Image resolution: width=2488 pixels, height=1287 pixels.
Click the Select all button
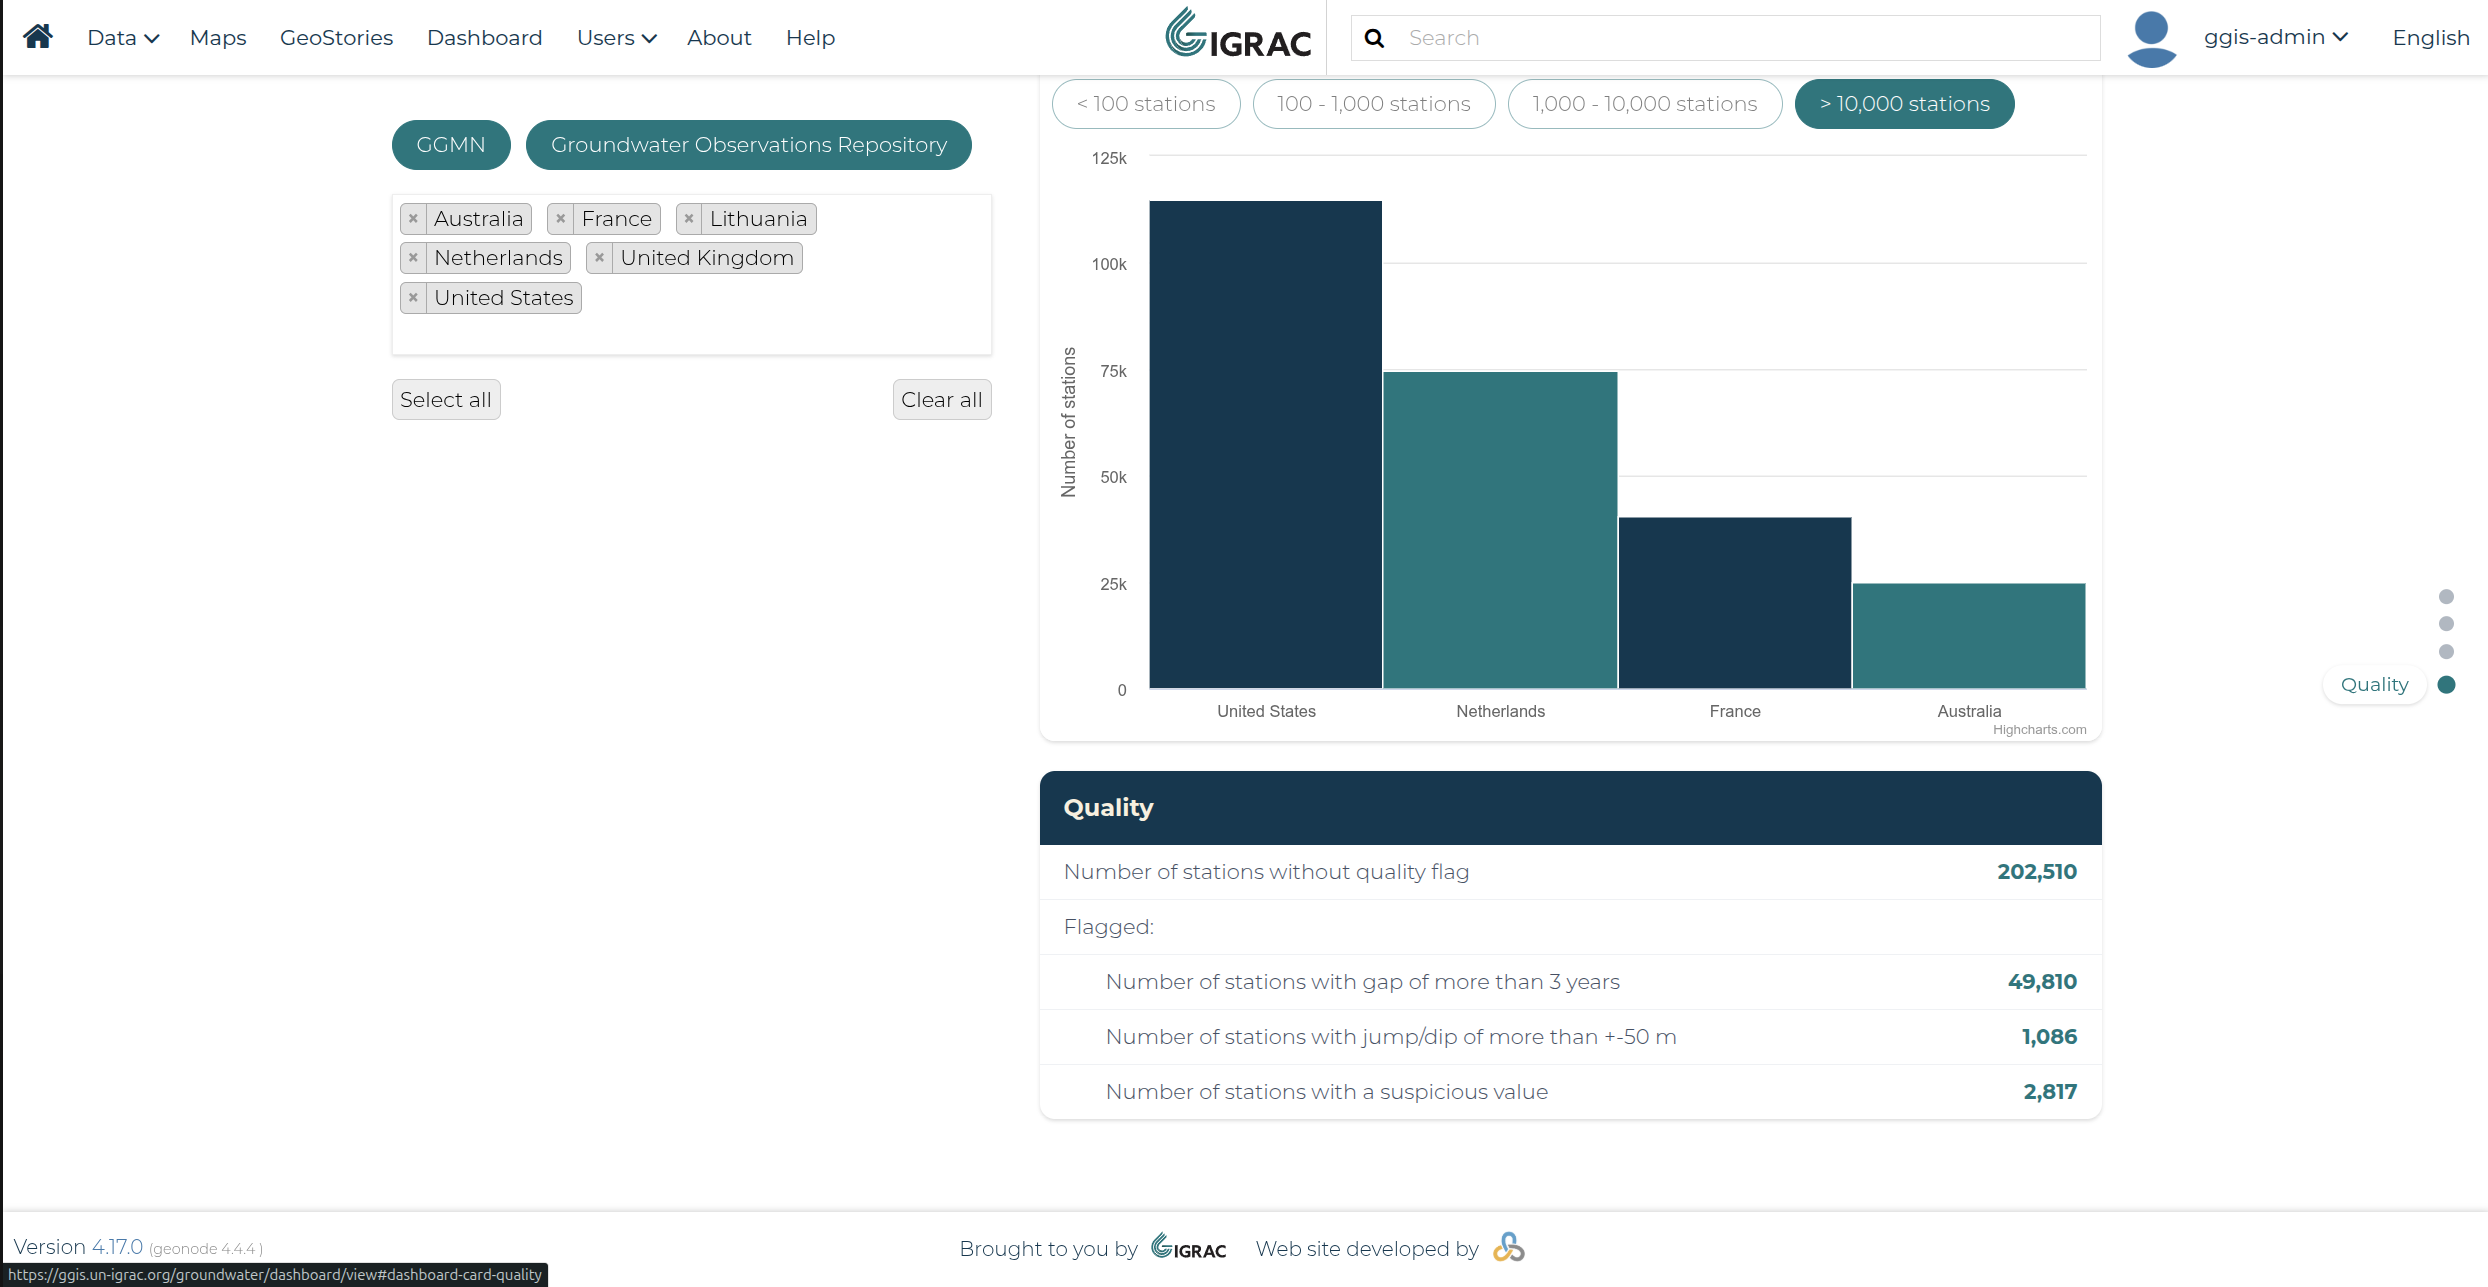[x=446, y=400]
